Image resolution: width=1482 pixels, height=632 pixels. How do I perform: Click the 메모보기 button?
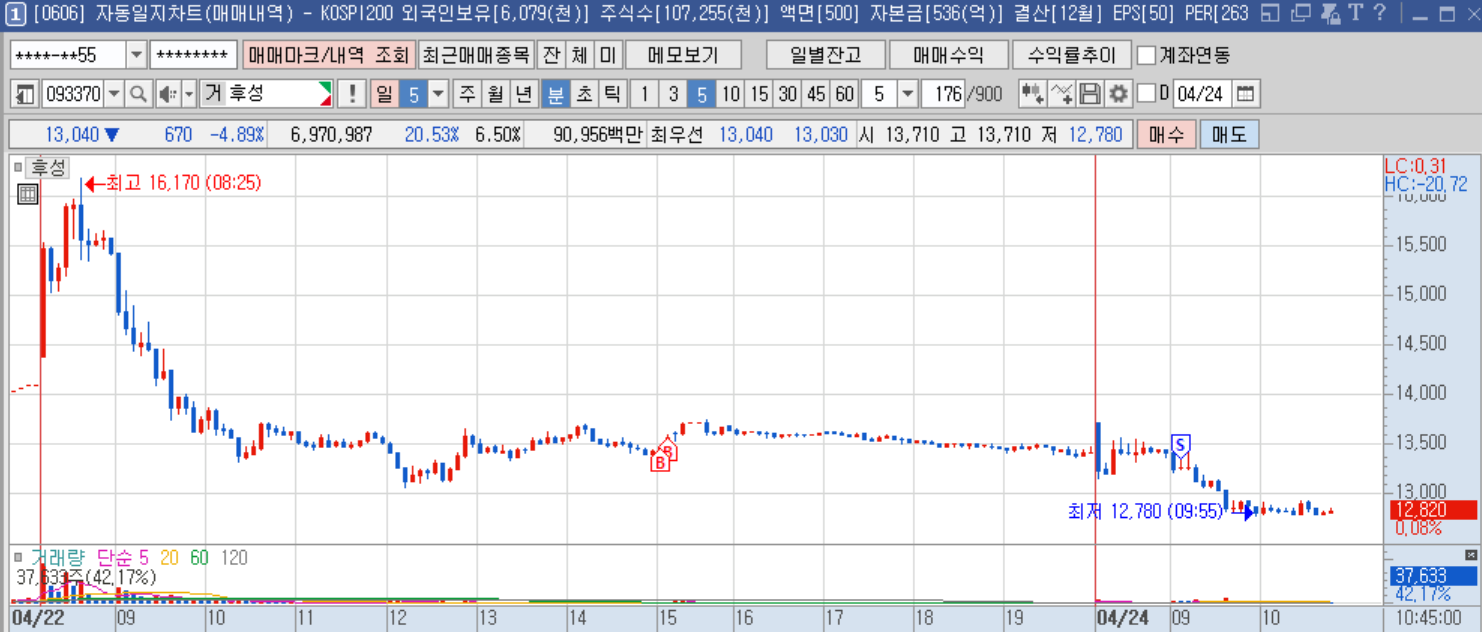683,55
